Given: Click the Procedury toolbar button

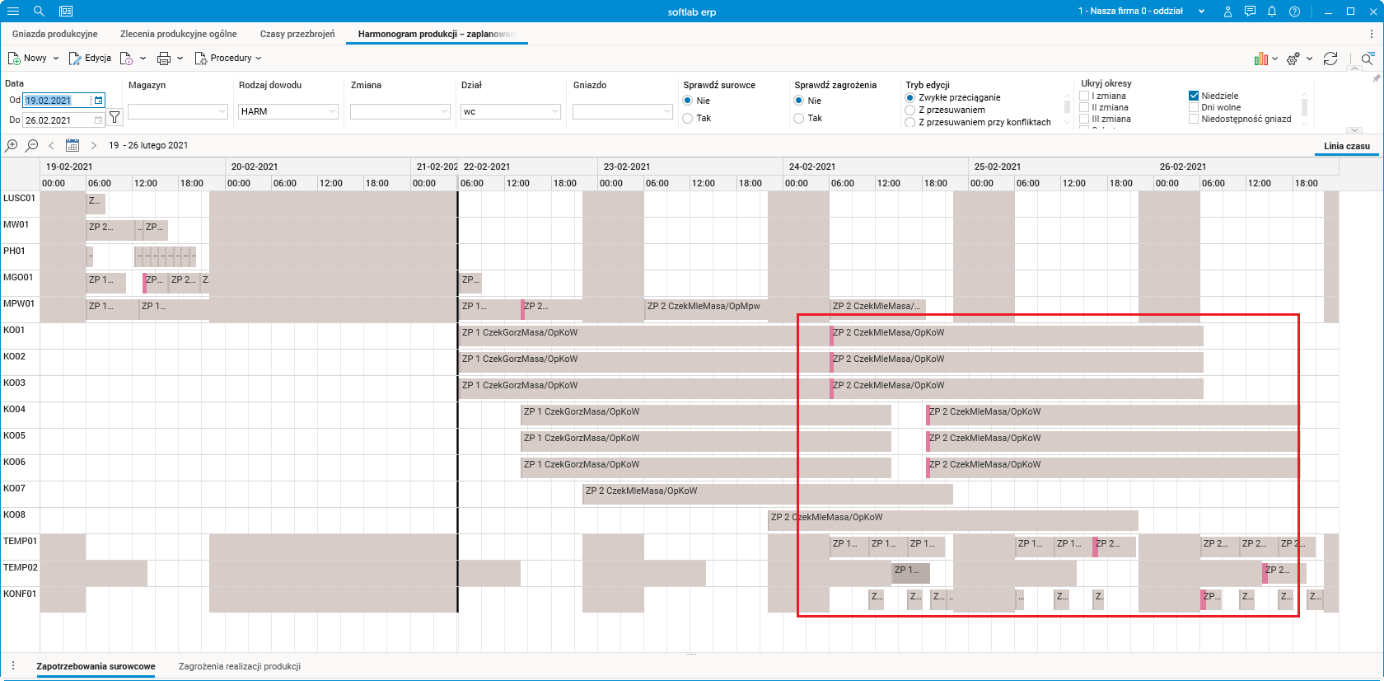Looking at the screenshot, I should 228,58.
